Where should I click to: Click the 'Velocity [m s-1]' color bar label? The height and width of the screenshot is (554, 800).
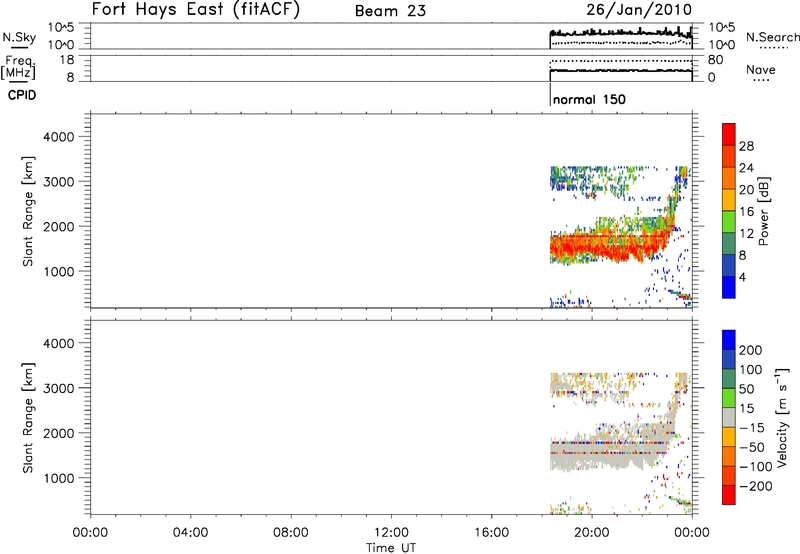click(781, 417)
